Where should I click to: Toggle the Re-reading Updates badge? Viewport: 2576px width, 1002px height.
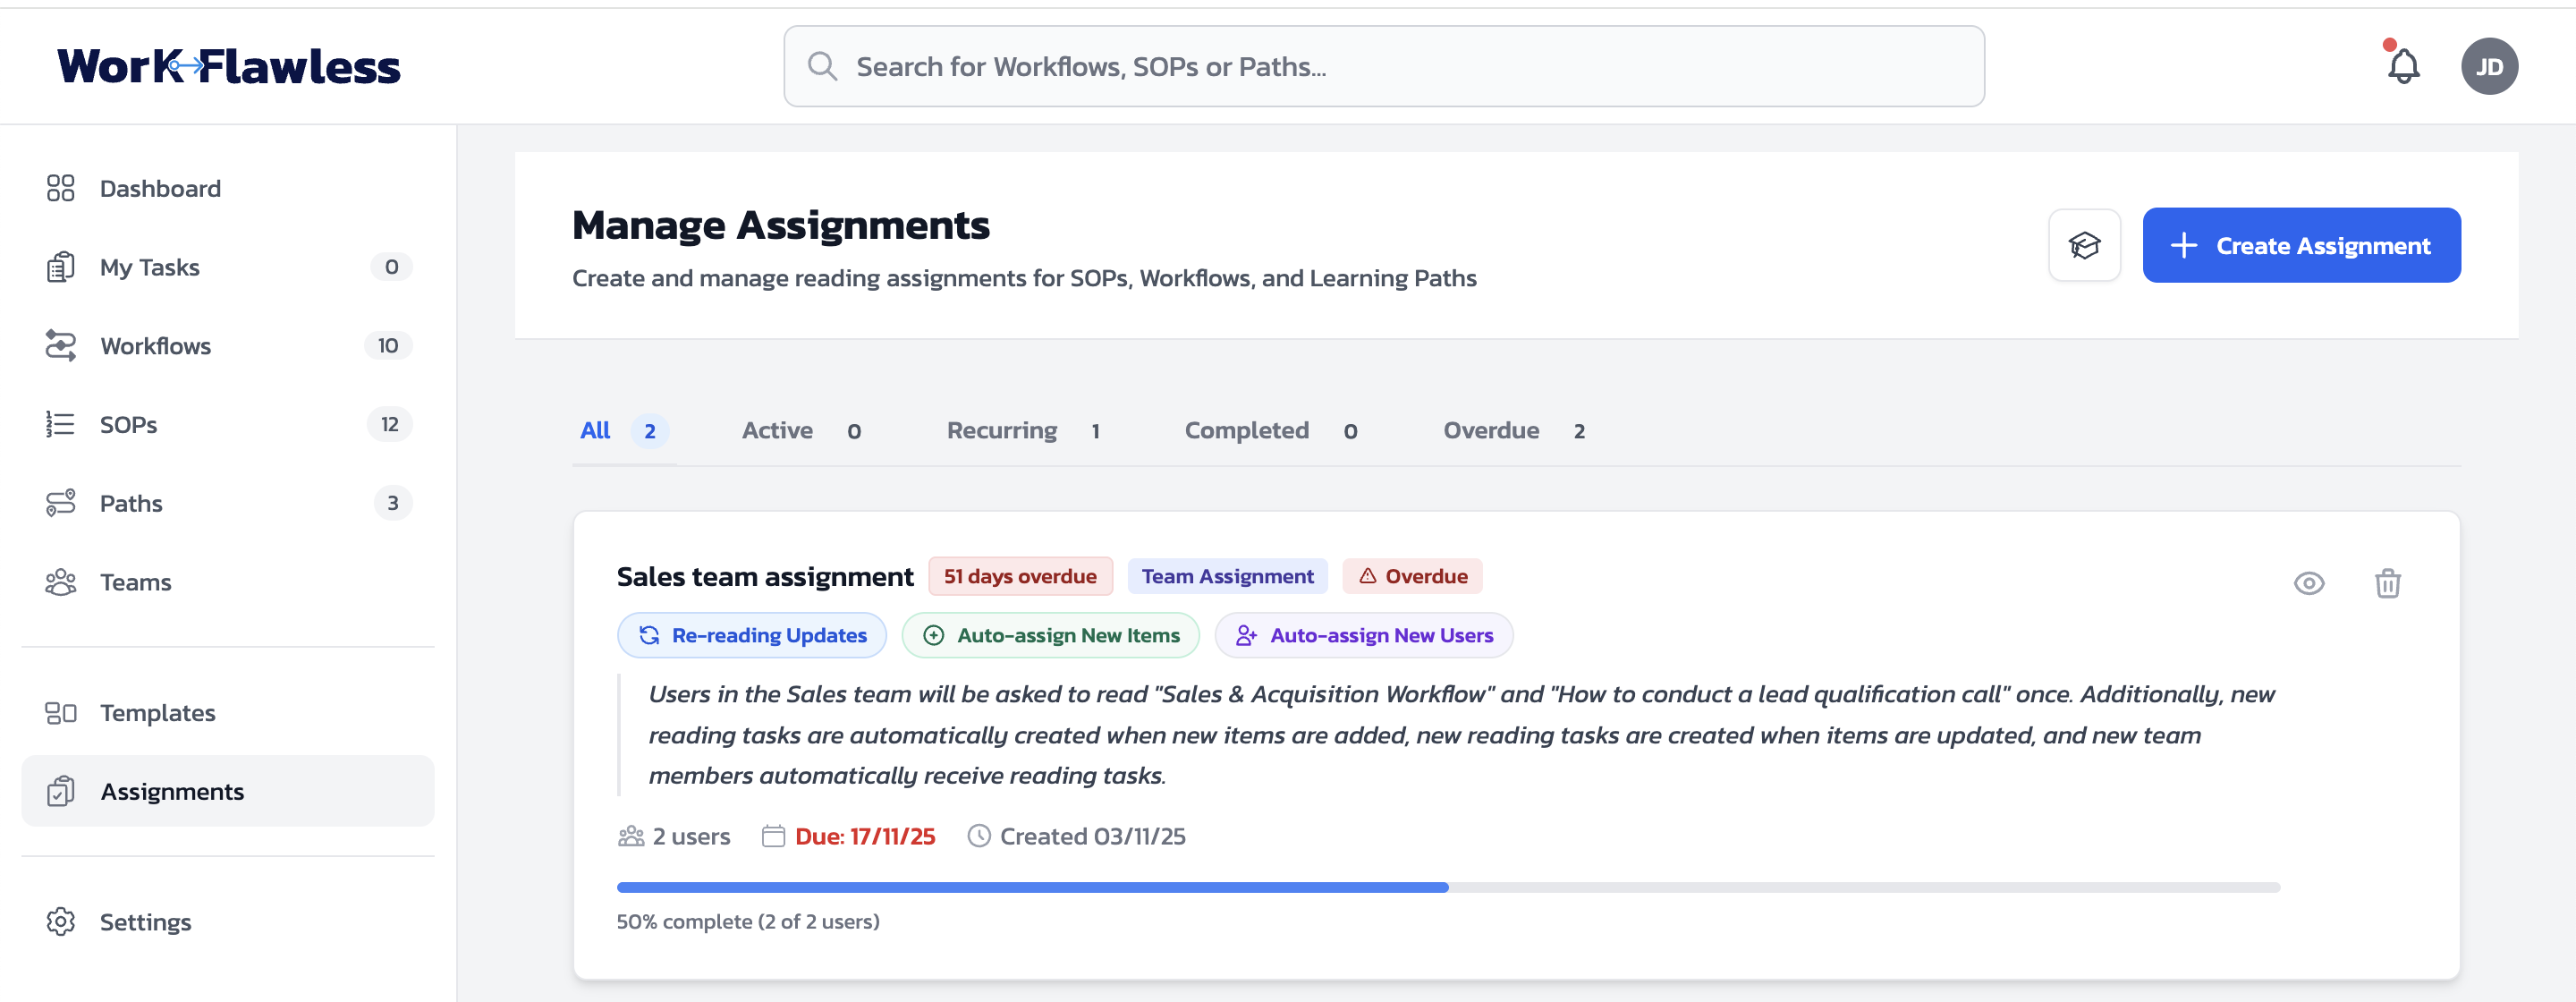tap(751, 635)
